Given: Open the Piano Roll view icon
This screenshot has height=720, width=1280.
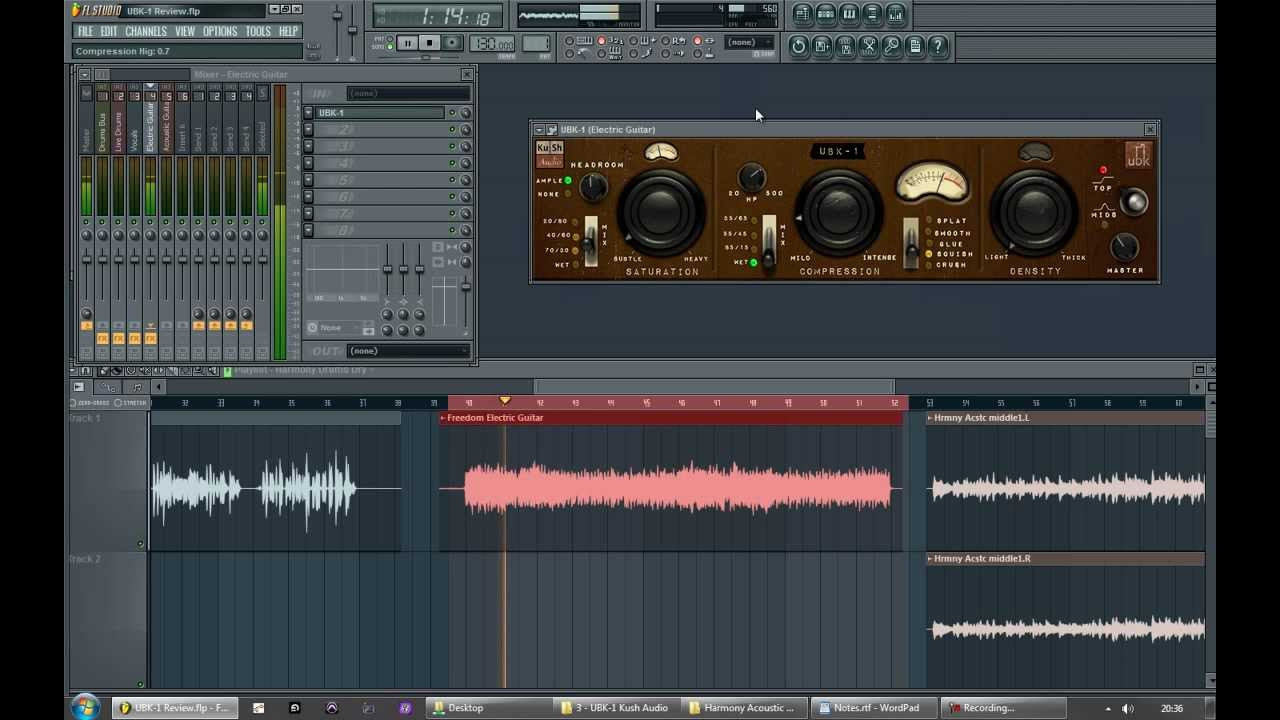Looking at the screenshot, I should 848,14.
